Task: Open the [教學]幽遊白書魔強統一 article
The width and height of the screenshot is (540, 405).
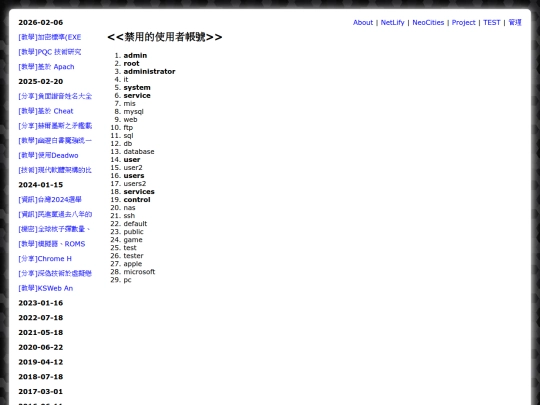Action: (x=55, y=141)
